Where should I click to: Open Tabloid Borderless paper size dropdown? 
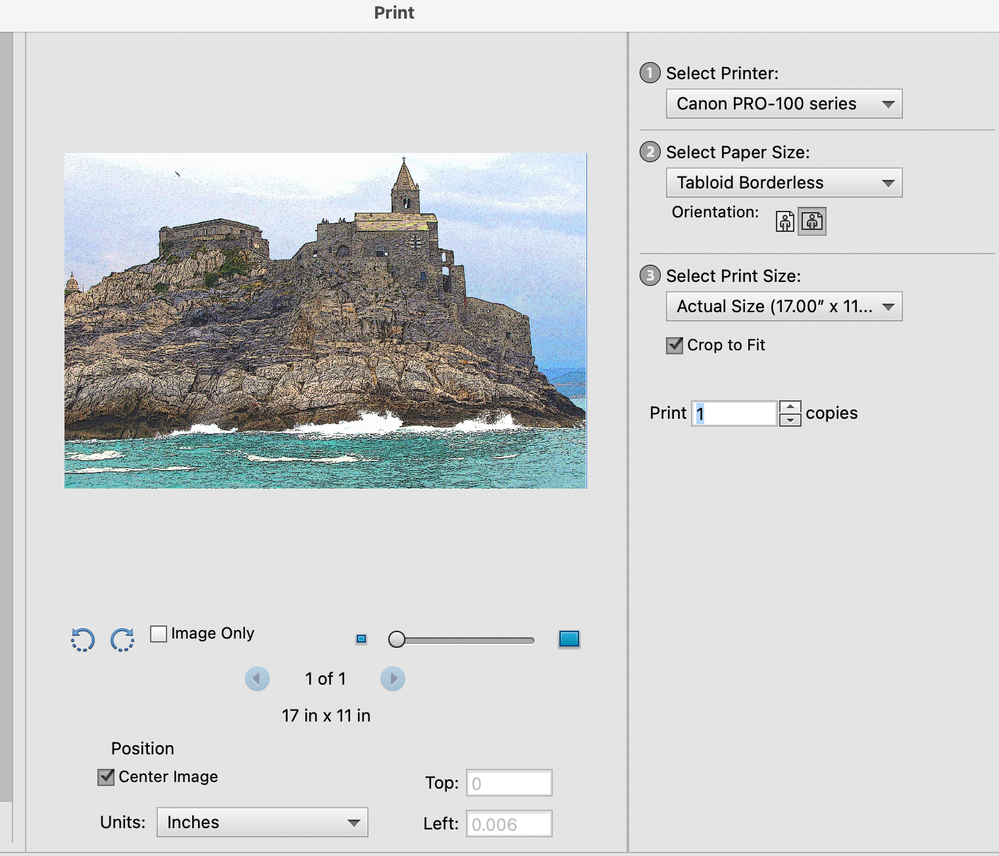784,183
